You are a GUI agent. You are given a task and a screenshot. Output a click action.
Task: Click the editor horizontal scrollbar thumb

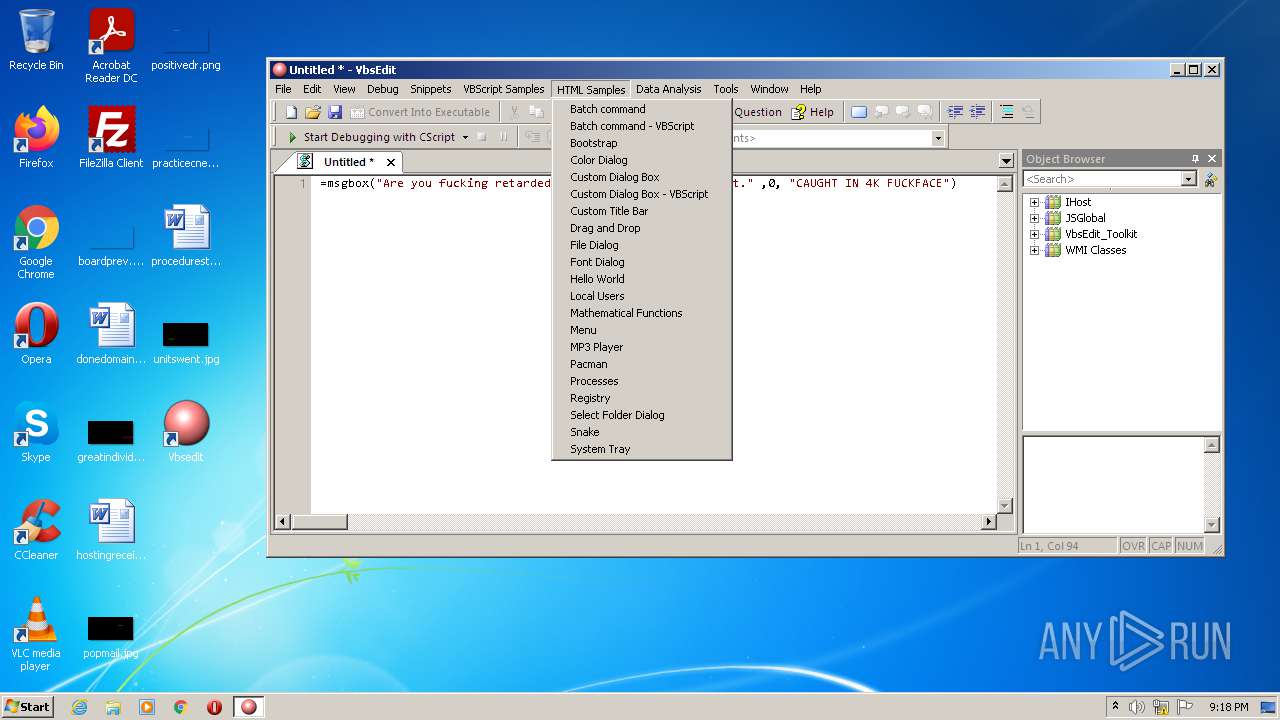(x=319, y=521)
